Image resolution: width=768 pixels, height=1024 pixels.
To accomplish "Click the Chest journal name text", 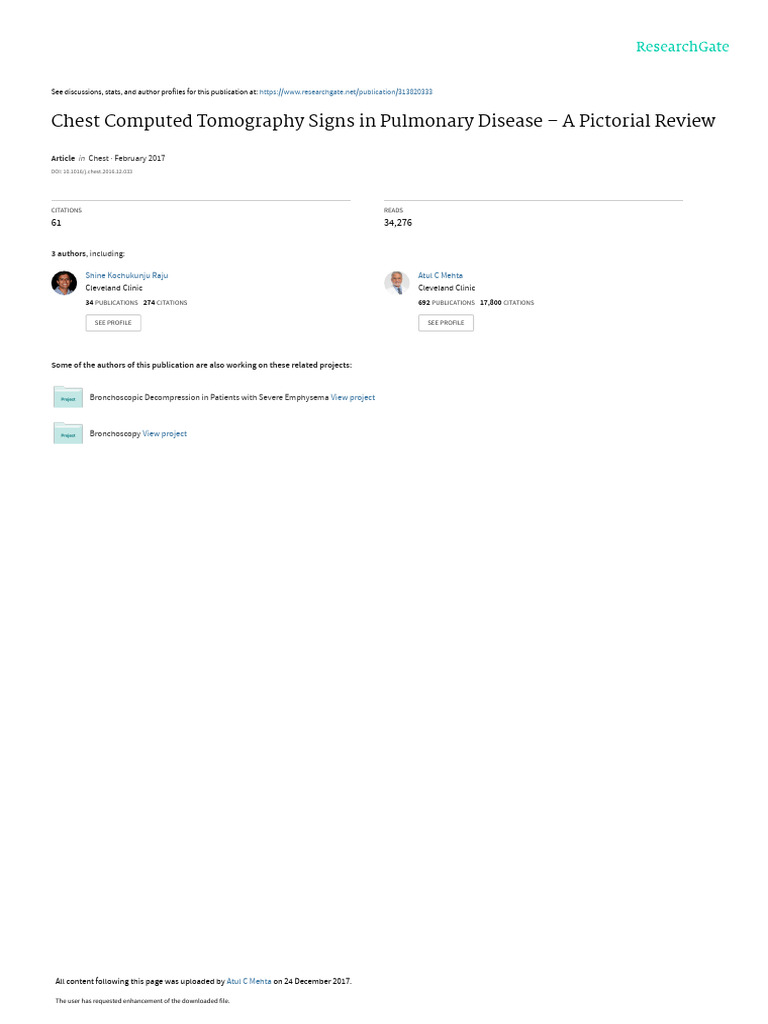I will (x=99, y=158).
